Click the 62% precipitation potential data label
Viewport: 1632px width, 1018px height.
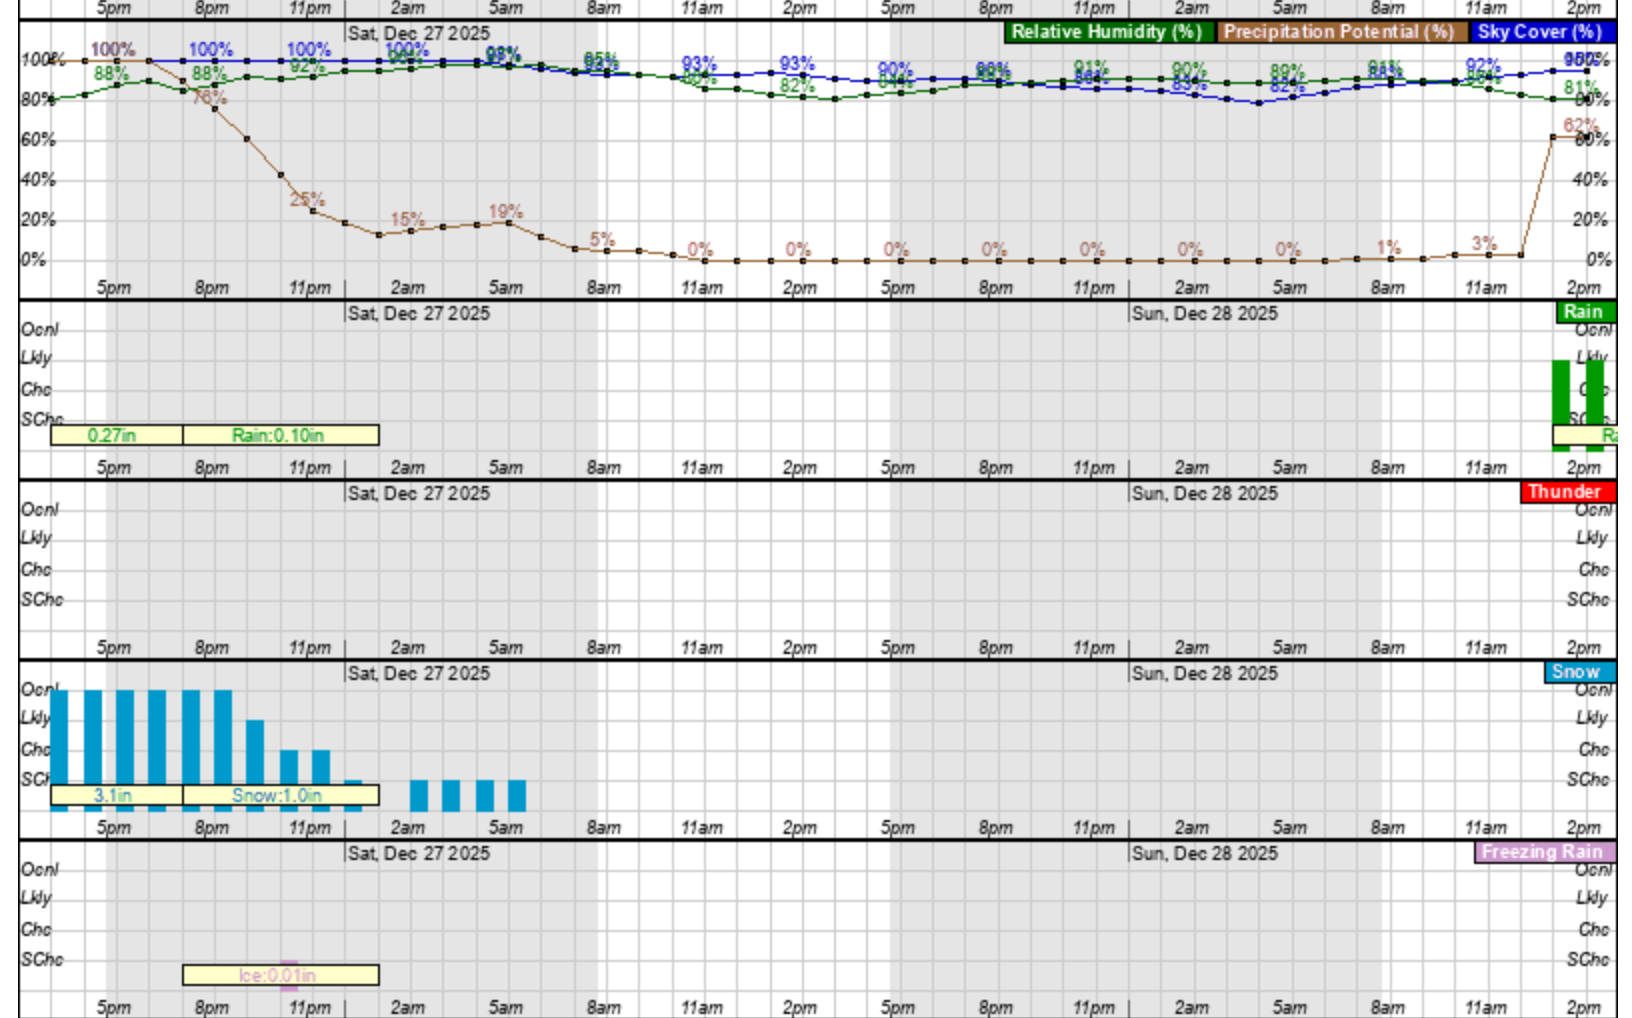point(1580,126)
